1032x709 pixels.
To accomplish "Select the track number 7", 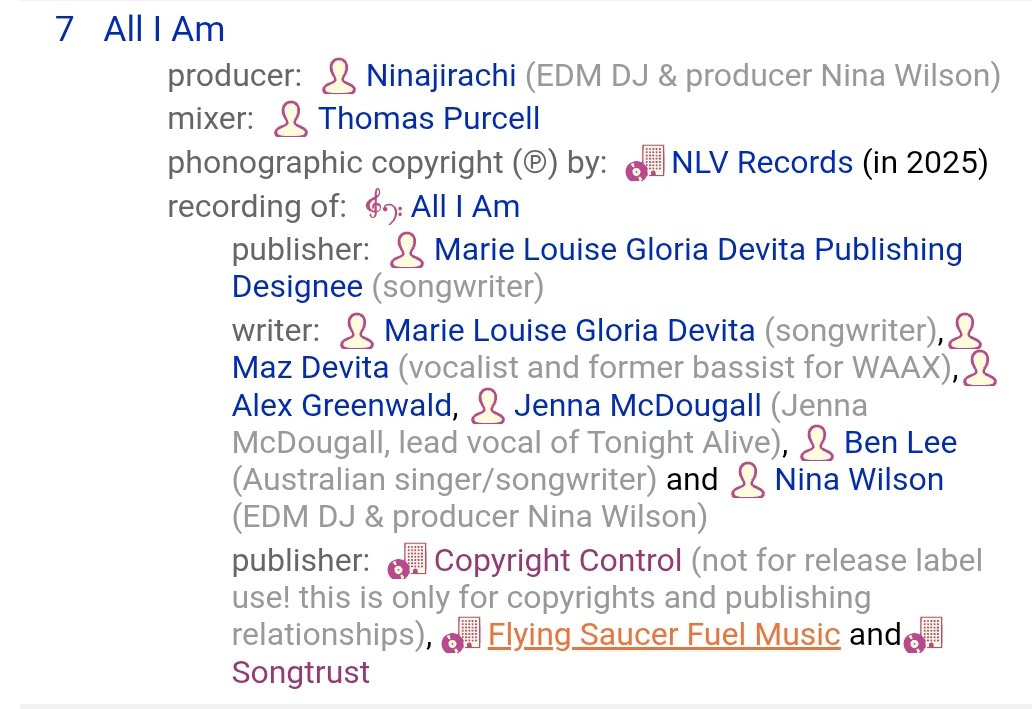I will point(64,29).
